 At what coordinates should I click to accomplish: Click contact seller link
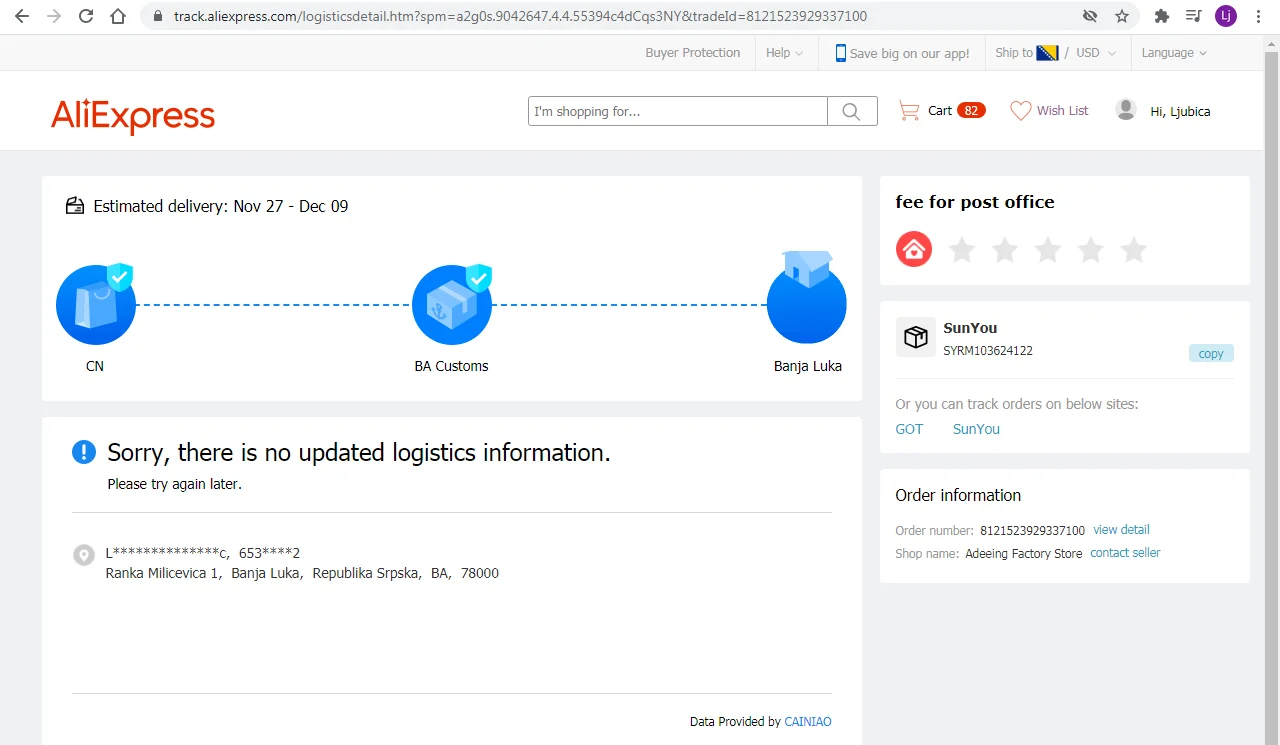(1125, 553)
